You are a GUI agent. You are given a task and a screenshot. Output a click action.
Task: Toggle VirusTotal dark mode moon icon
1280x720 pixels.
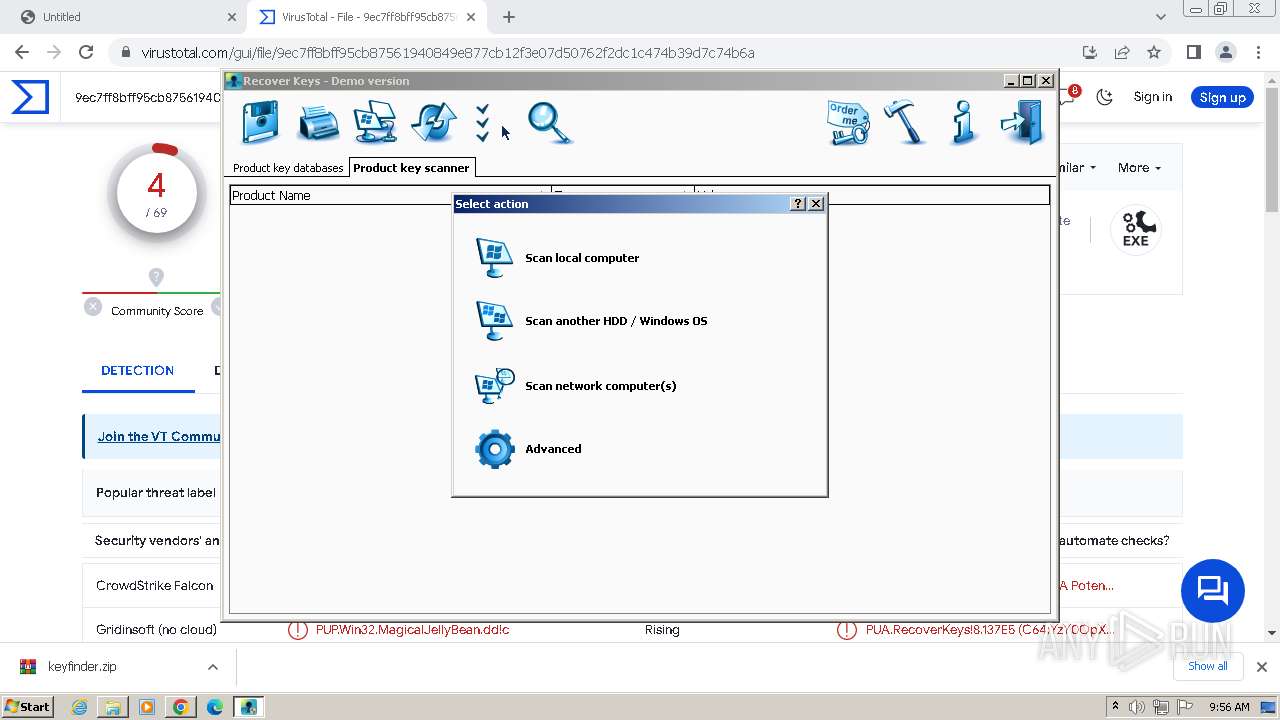click(x=1105, y=97)
